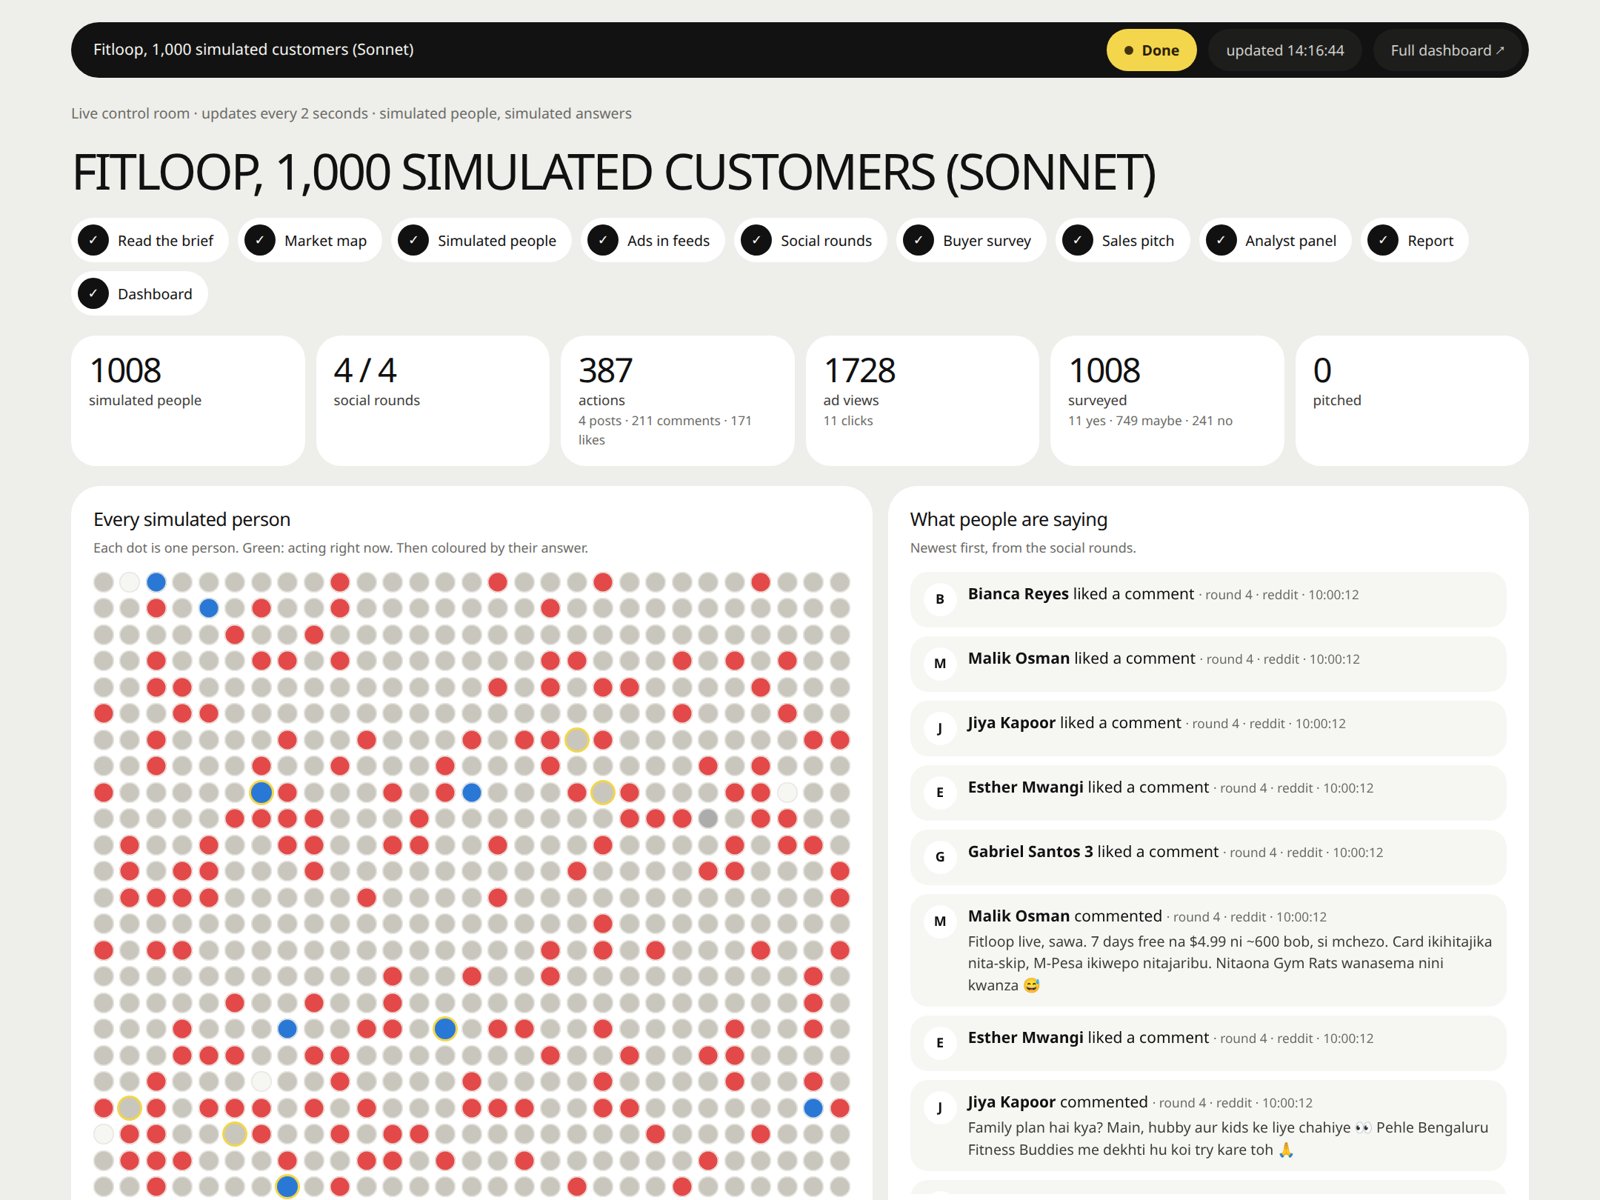The height and width of the screenshot is (1200, 1600).
Task: Click the 1728 ad views card
Action: pyautogui.click(x=922, y=400)
